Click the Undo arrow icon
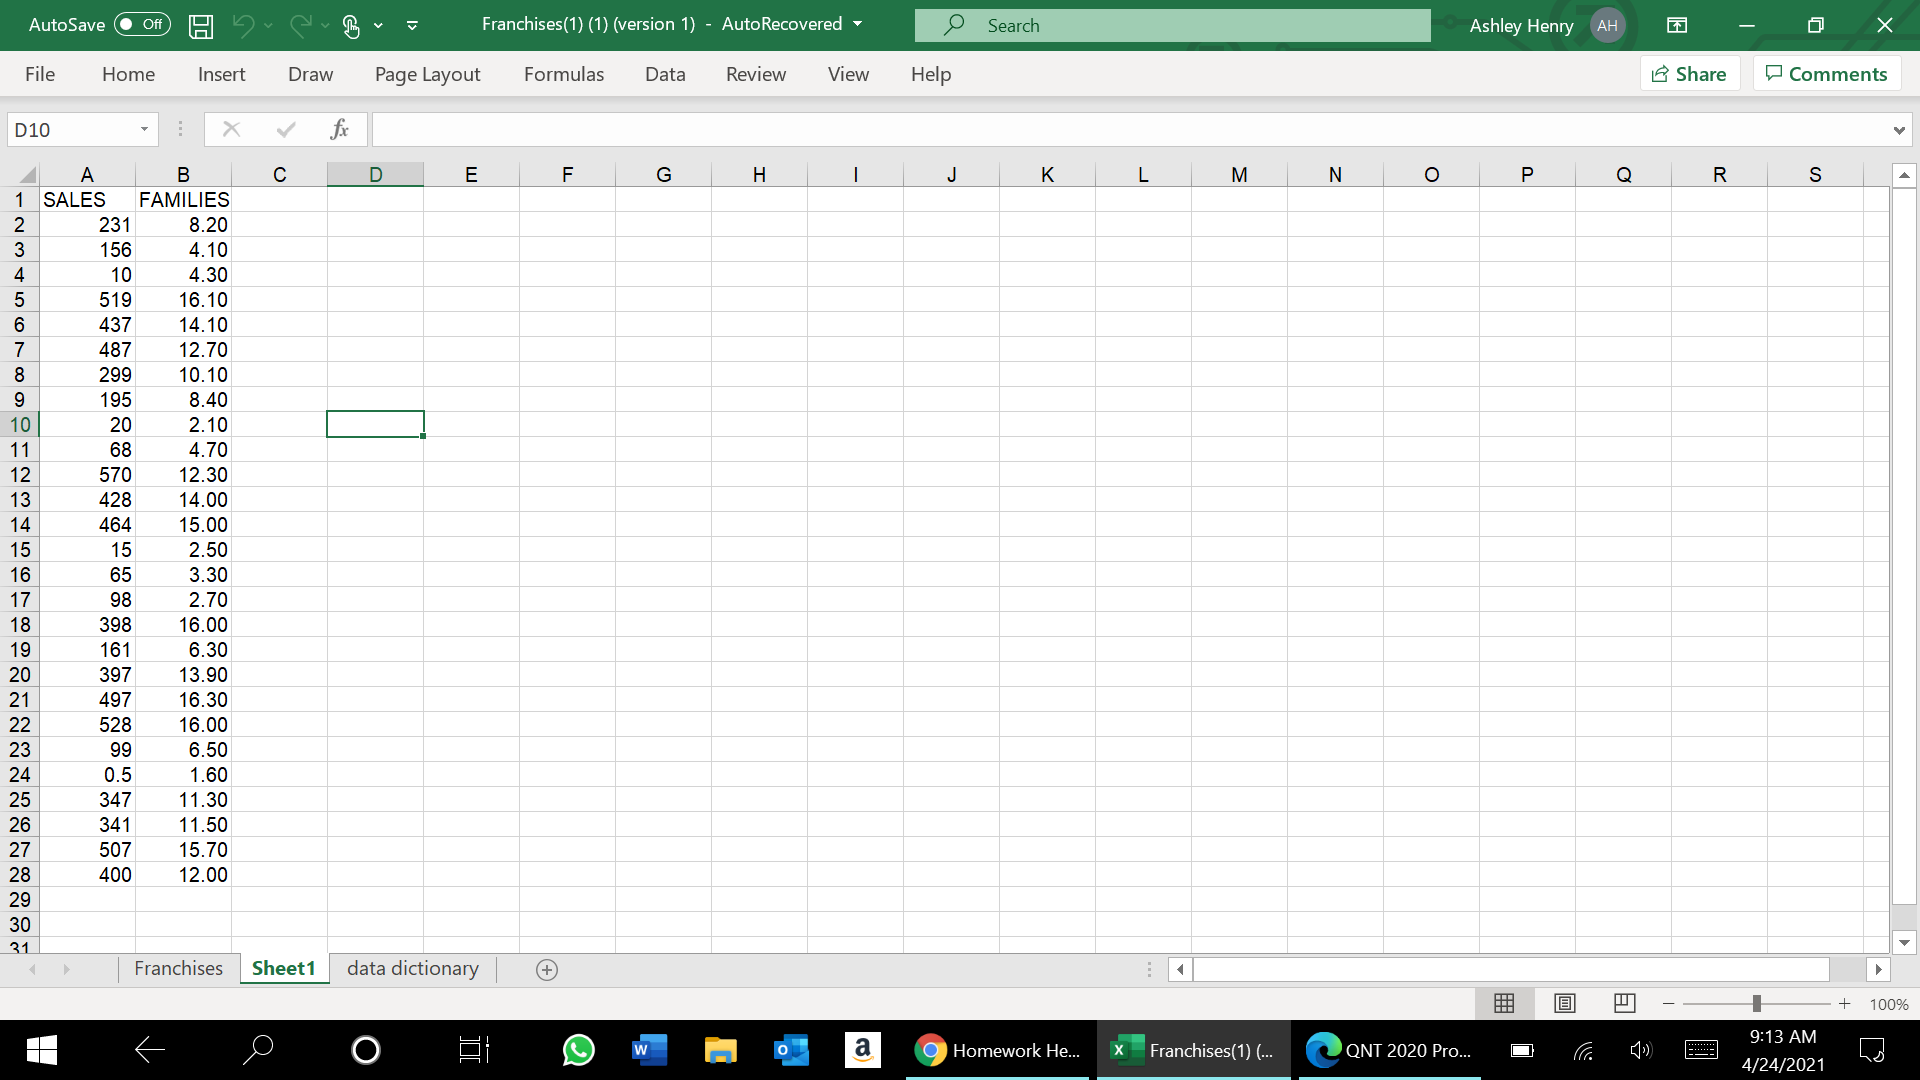The width and height of the screenshot is (1920, 1080). tap(242, 25)
